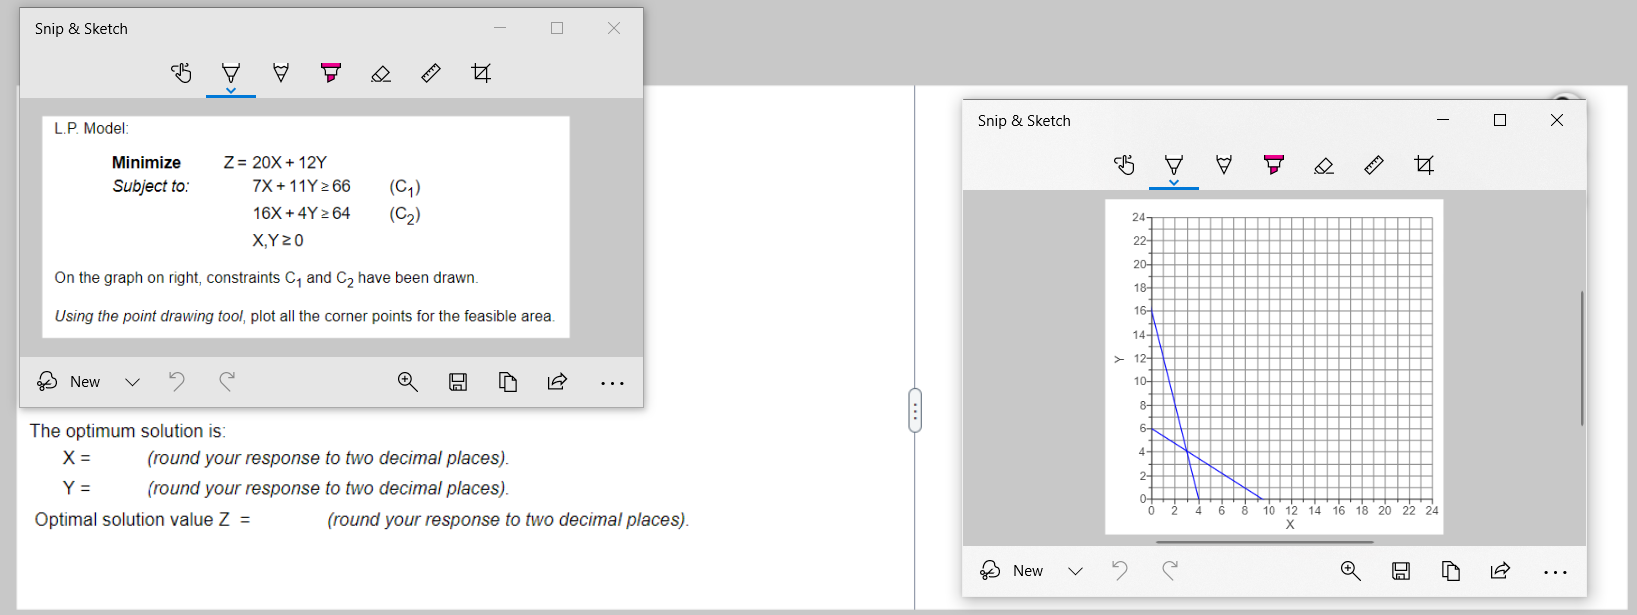Click constraint text "16X + 4Y ≥ 64"
Screen dimensions: 1637x615
click(301, 213)
